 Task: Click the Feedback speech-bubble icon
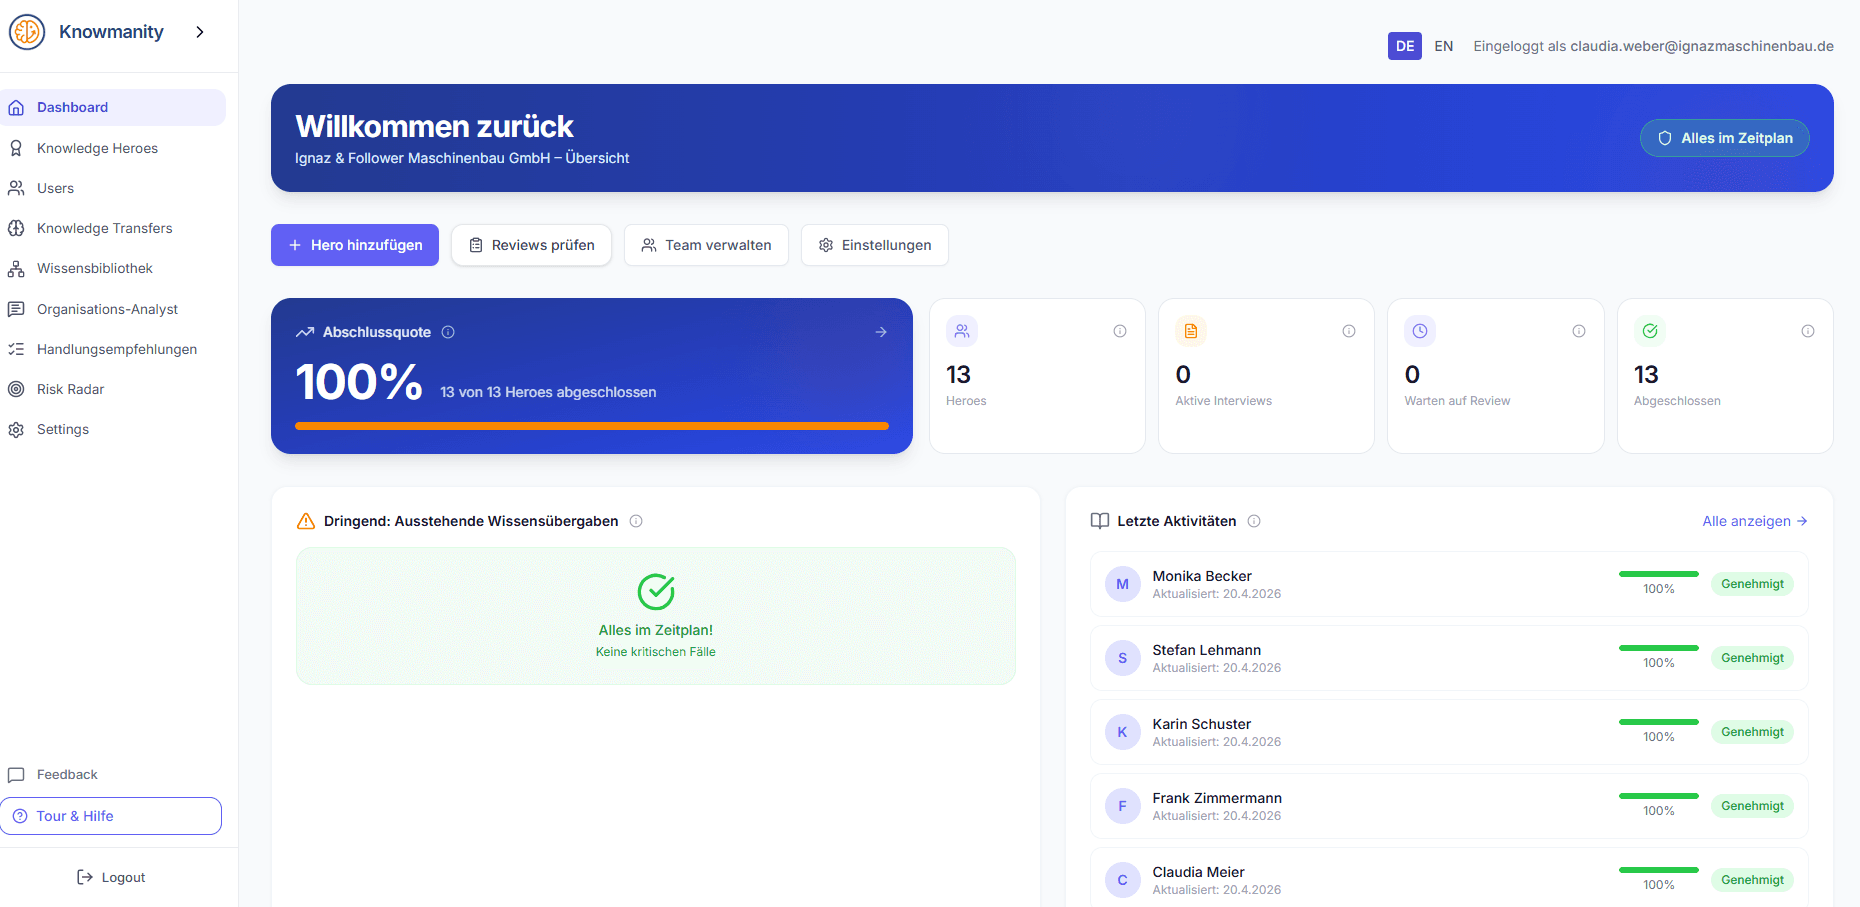coord(16,775)
